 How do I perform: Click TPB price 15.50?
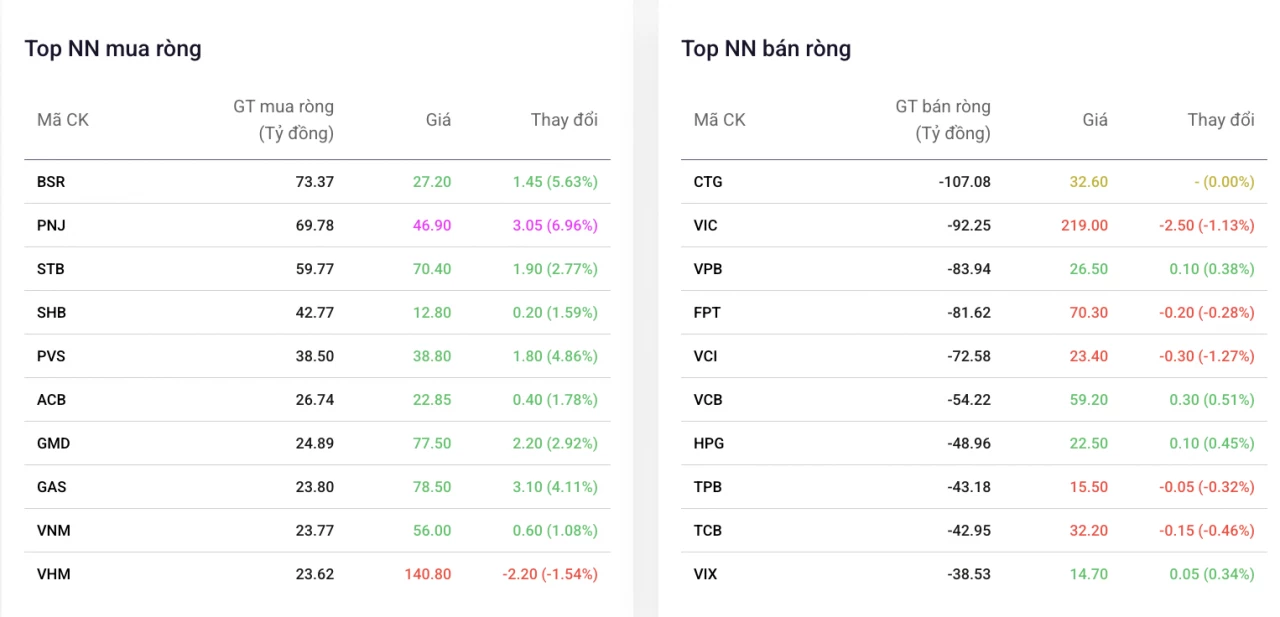tap(1089, 486)
